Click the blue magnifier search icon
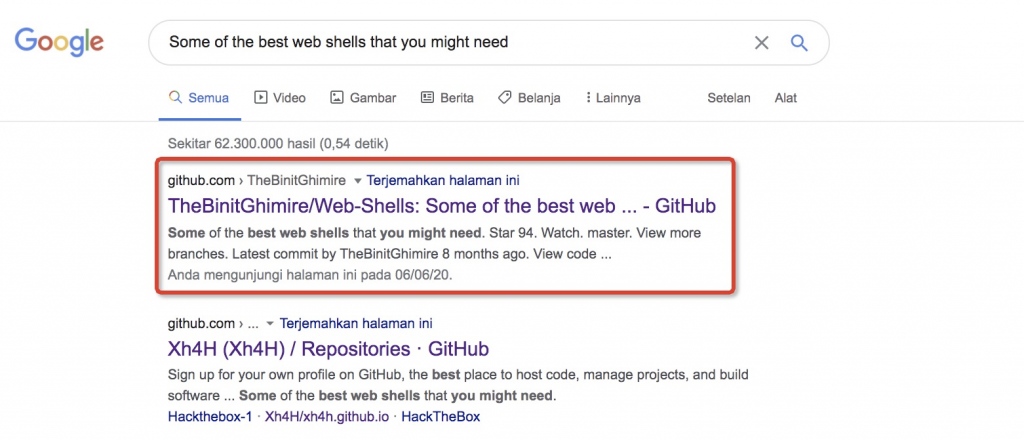The image size is (1024, 441). pos(799,43)
